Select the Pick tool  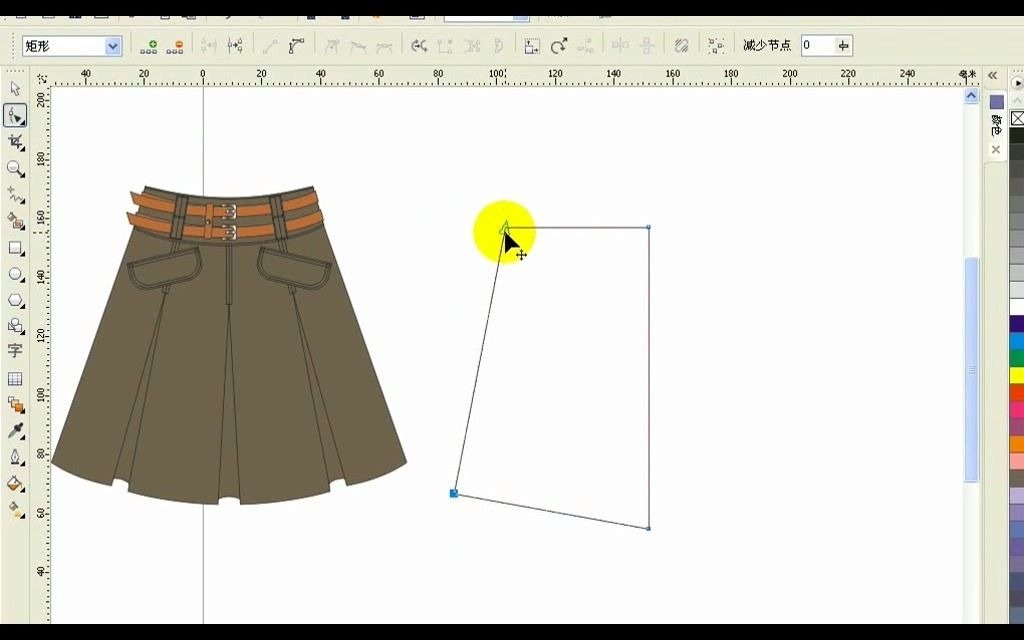coord(14,89)
